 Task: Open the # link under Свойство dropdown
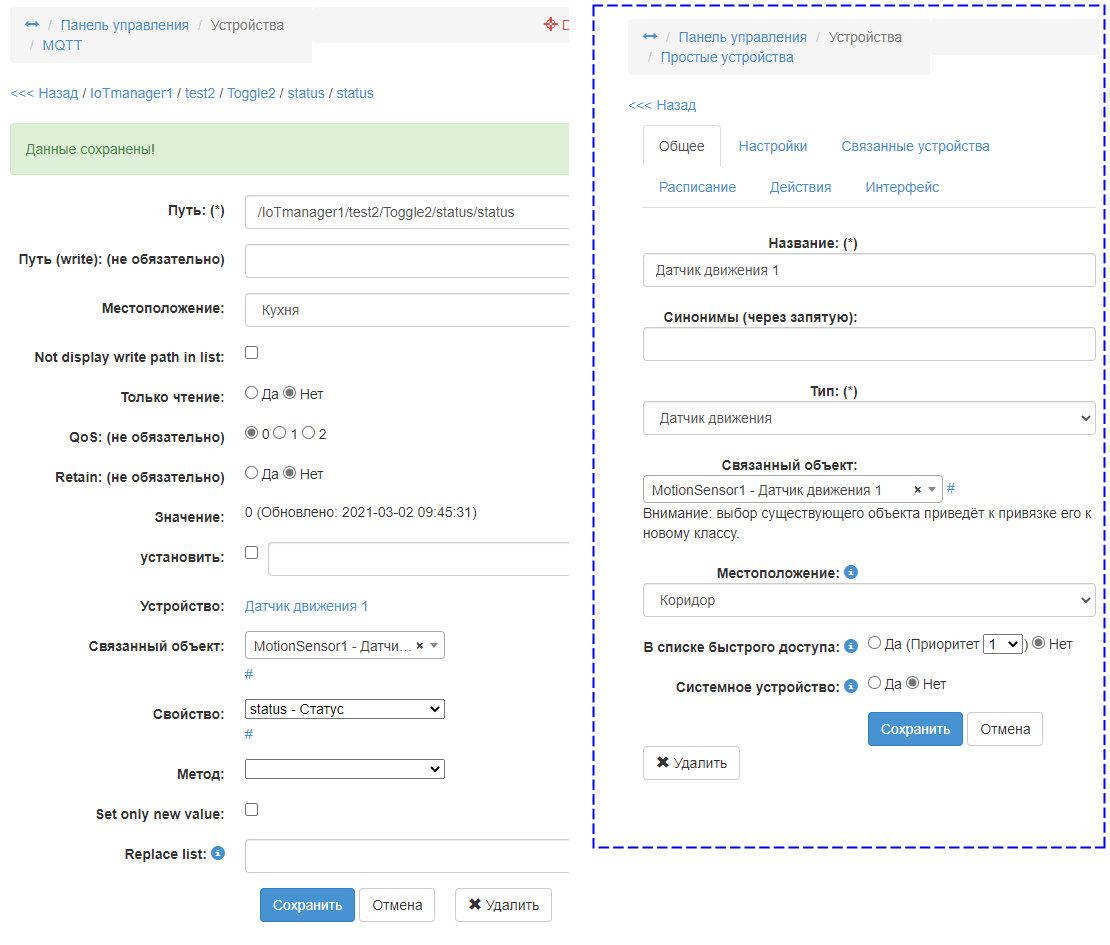(248, 734)
